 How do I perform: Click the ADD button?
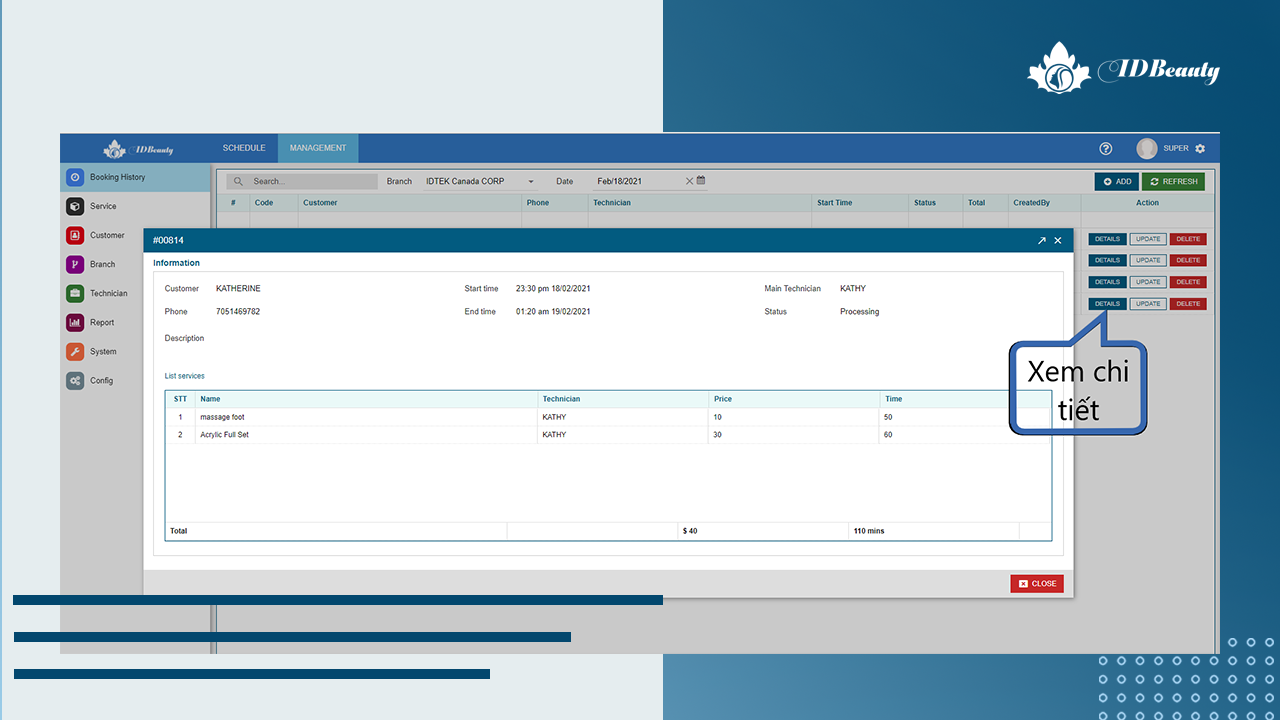(x=1117, y=181)
